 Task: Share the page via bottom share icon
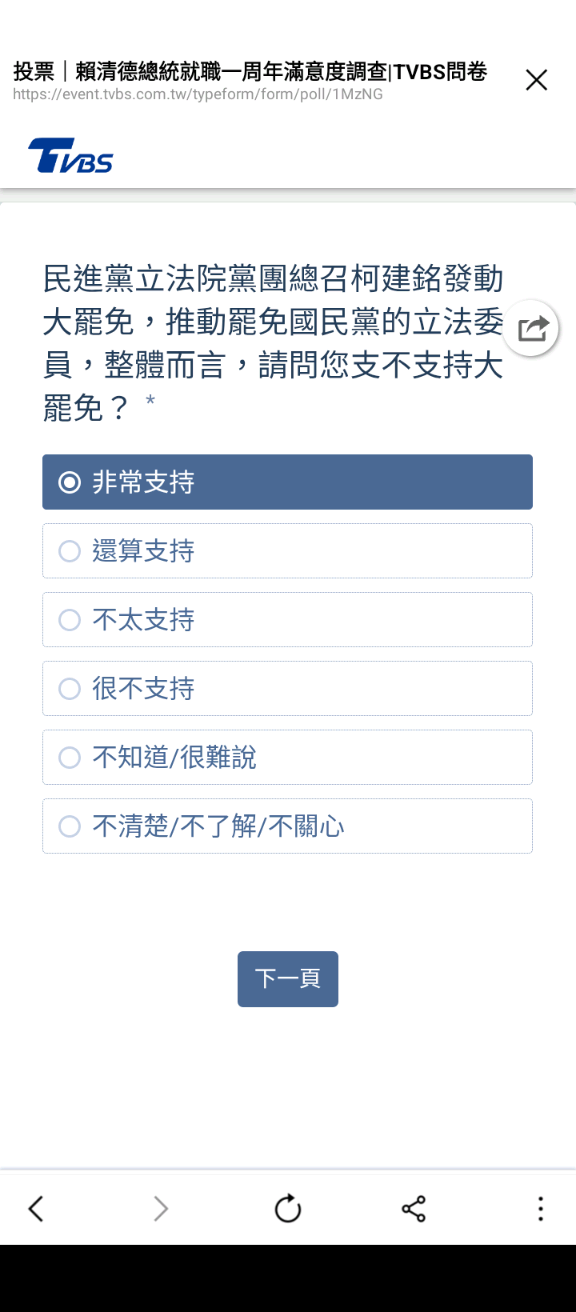tap(414, 1209)
